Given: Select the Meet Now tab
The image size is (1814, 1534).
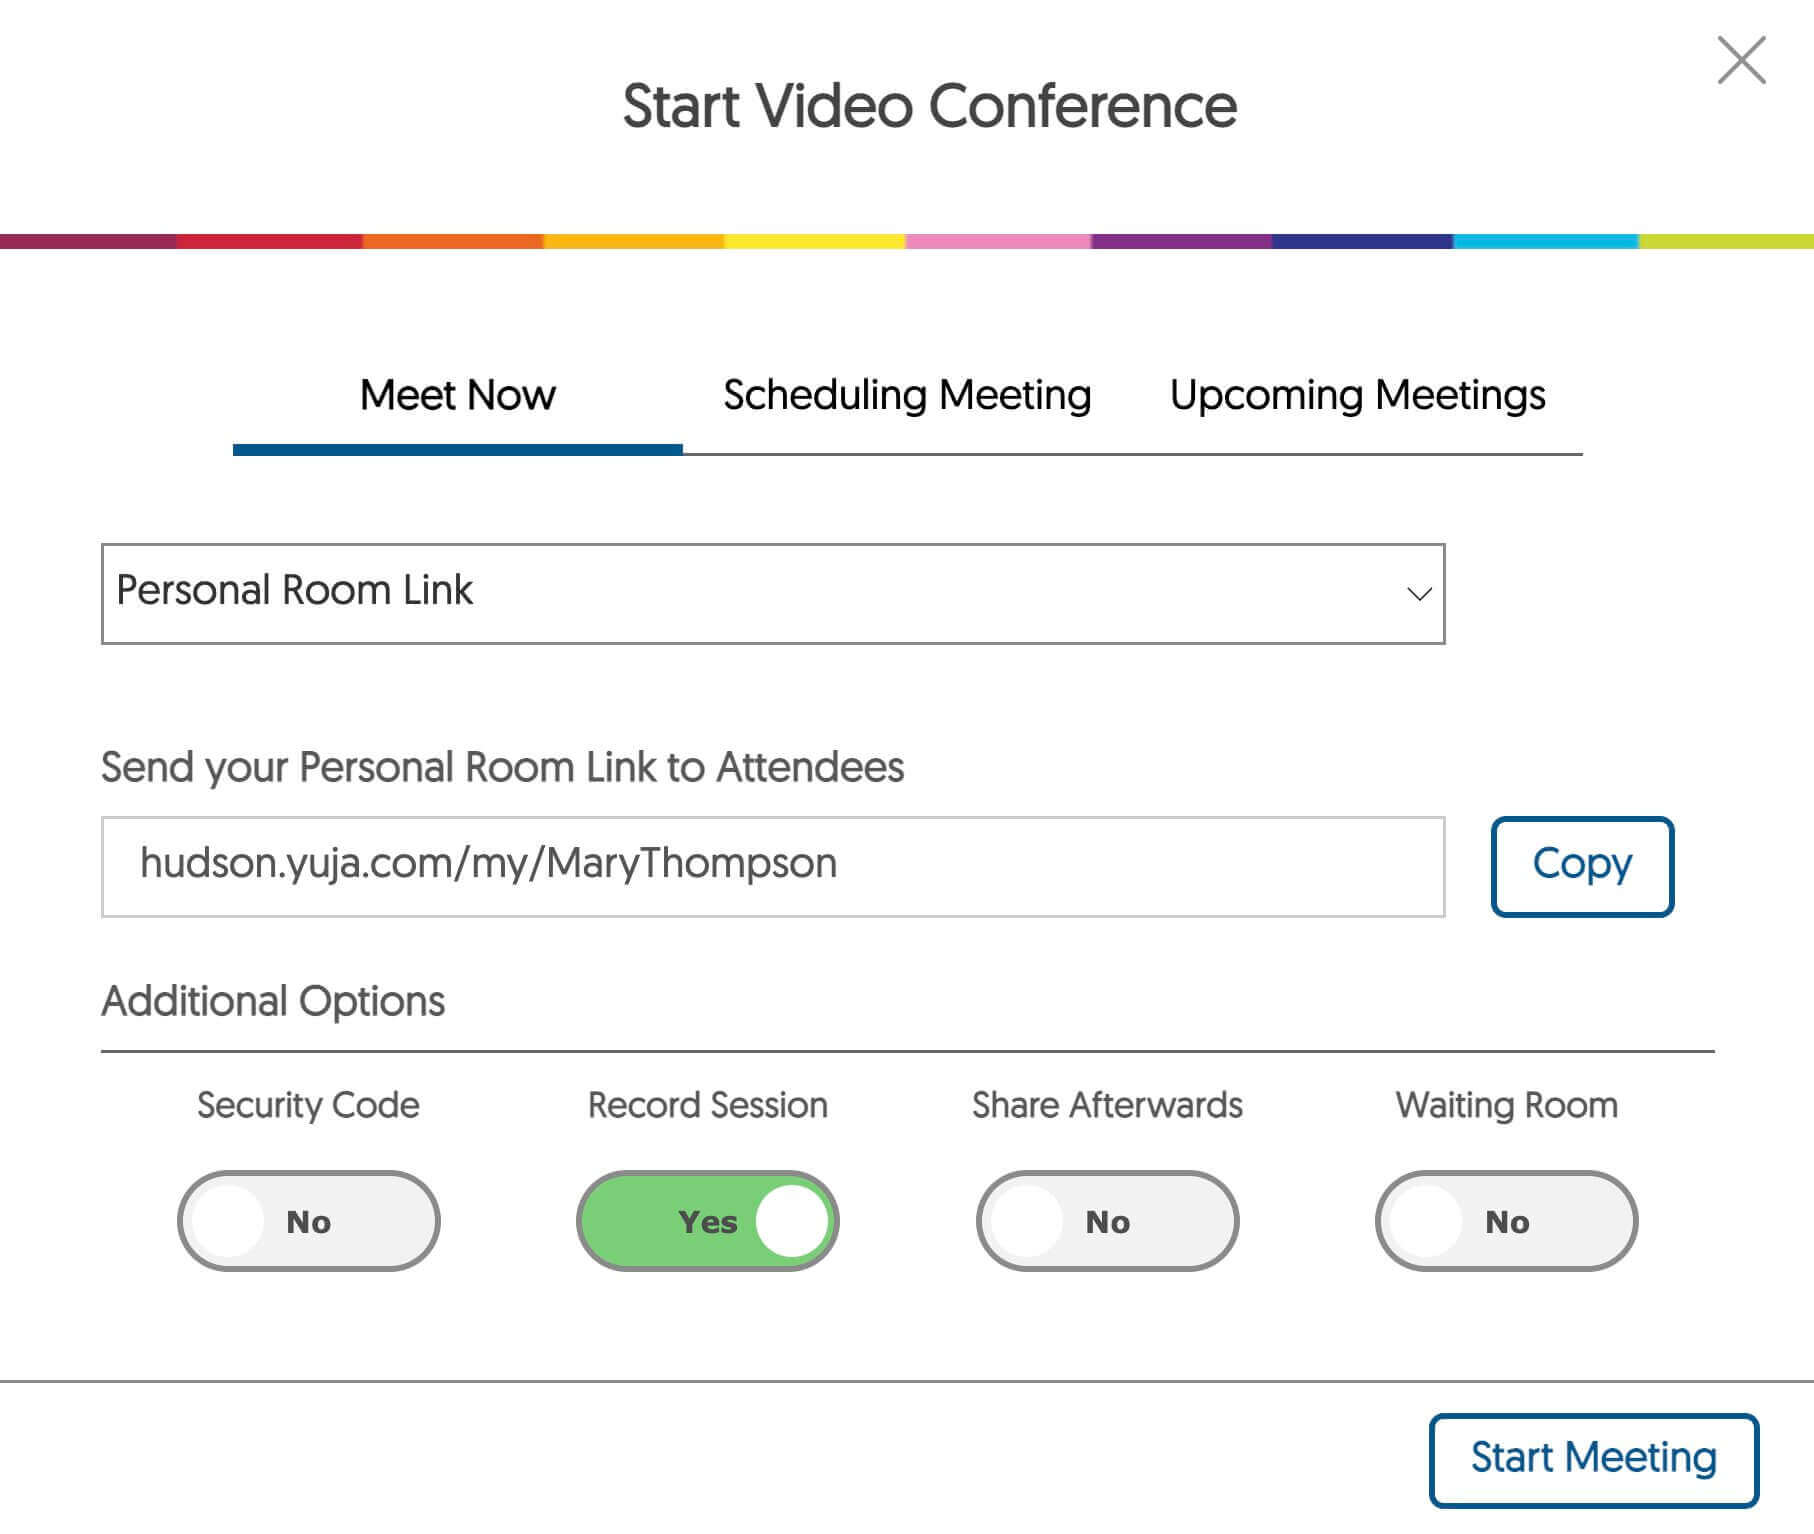Looking at the screenshot, I should click(458, 395).
